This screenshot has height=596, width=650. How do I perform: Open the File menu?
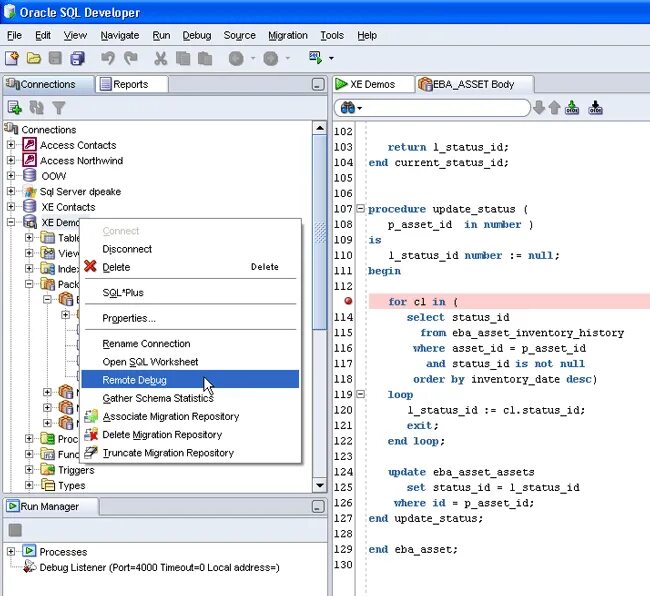15,36
